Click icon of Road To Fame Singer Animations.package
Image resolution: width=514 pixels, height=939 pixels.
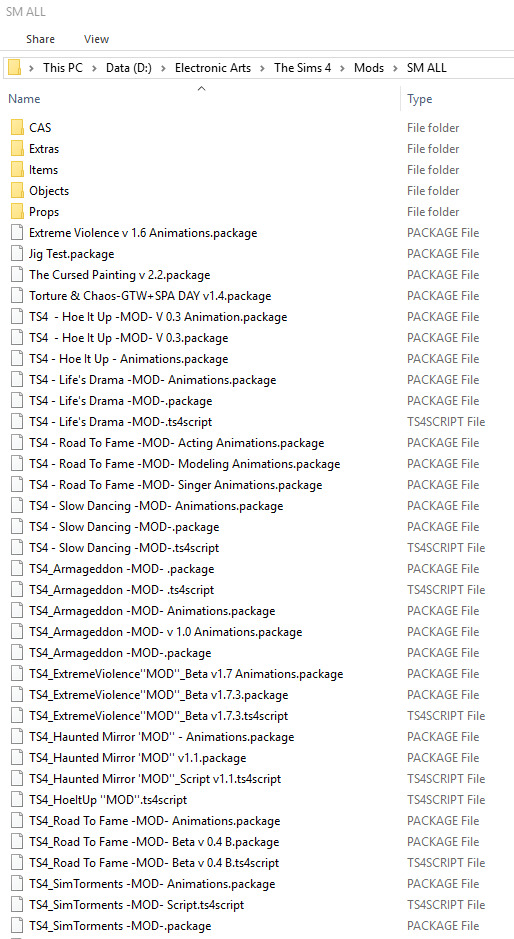tap(17, 485)
